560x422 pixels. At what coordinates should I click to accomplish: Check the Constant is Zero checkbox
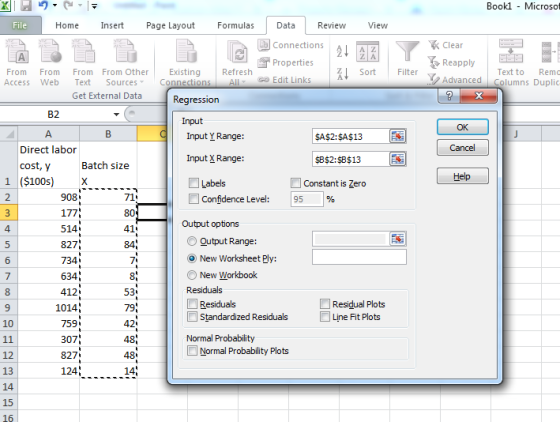(295, 183)
